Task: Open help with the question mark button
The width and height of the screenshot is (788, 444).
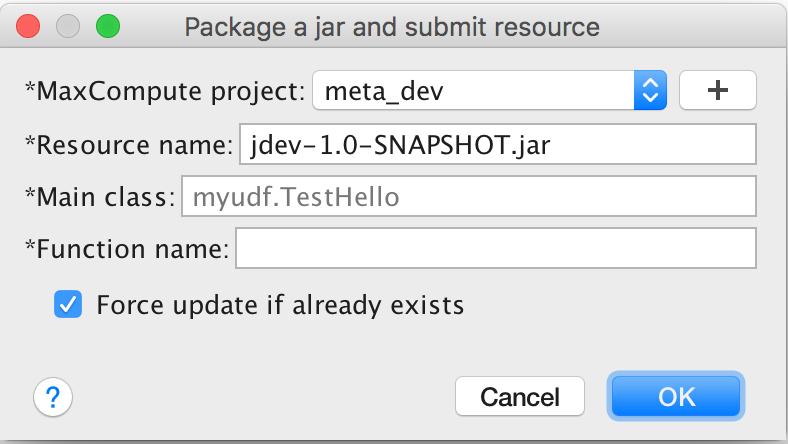Action: coord(53,397)
